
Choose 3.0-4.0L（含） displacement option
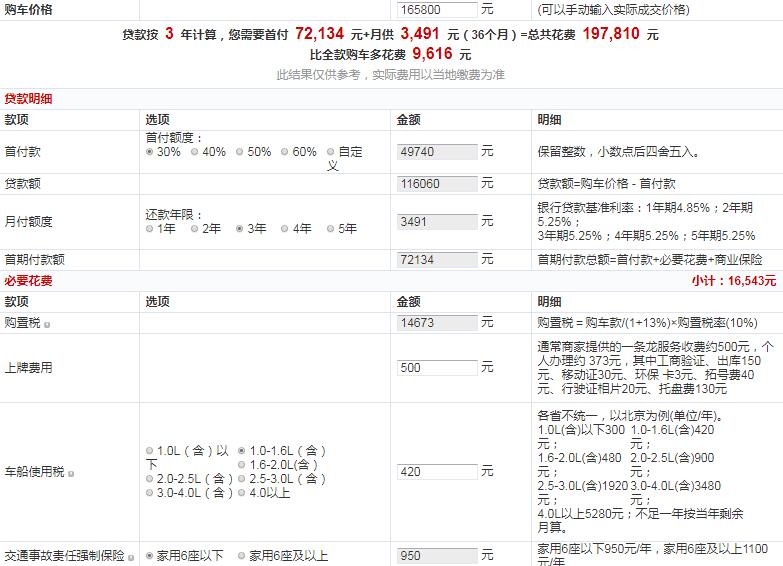(x=149, y=493)
